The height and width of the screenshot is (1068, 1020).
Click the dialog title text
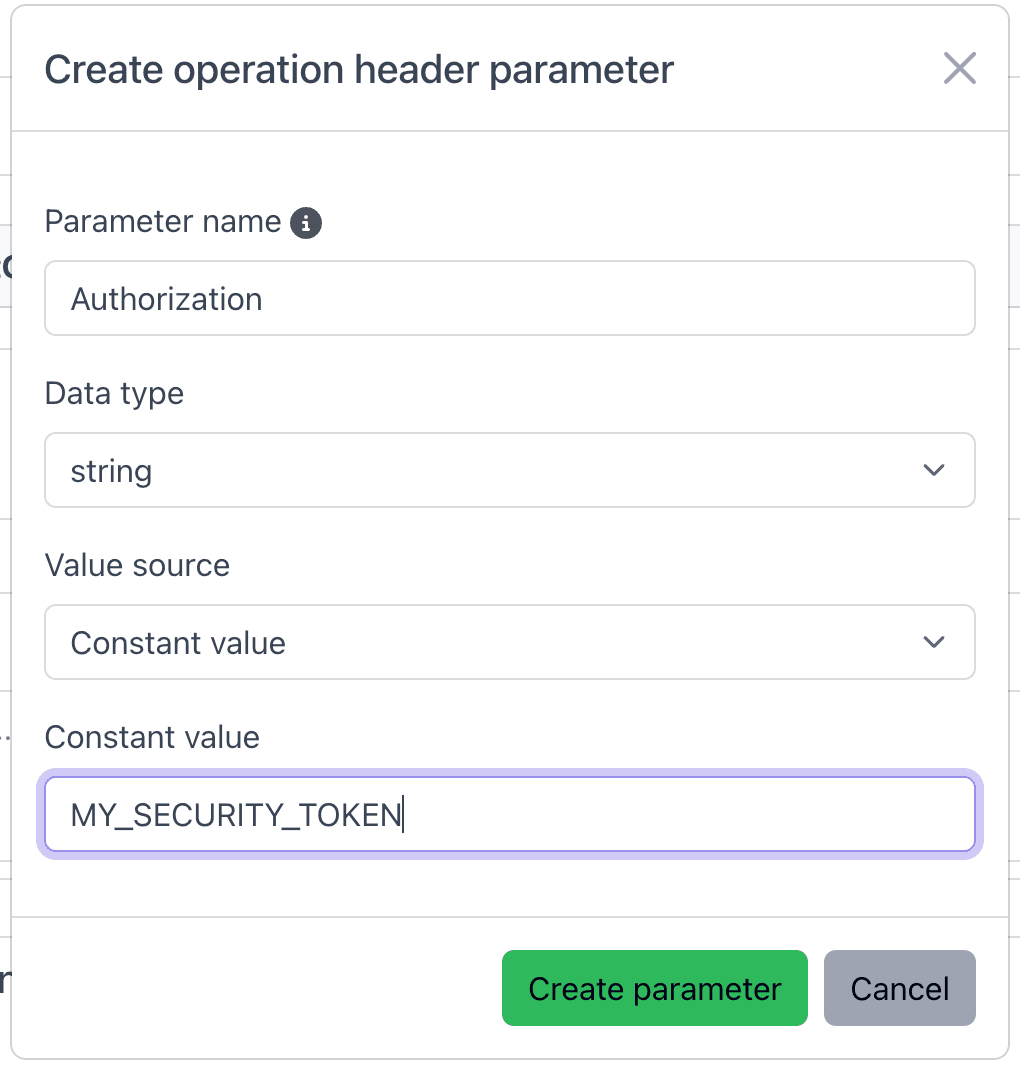coord(359,70)
